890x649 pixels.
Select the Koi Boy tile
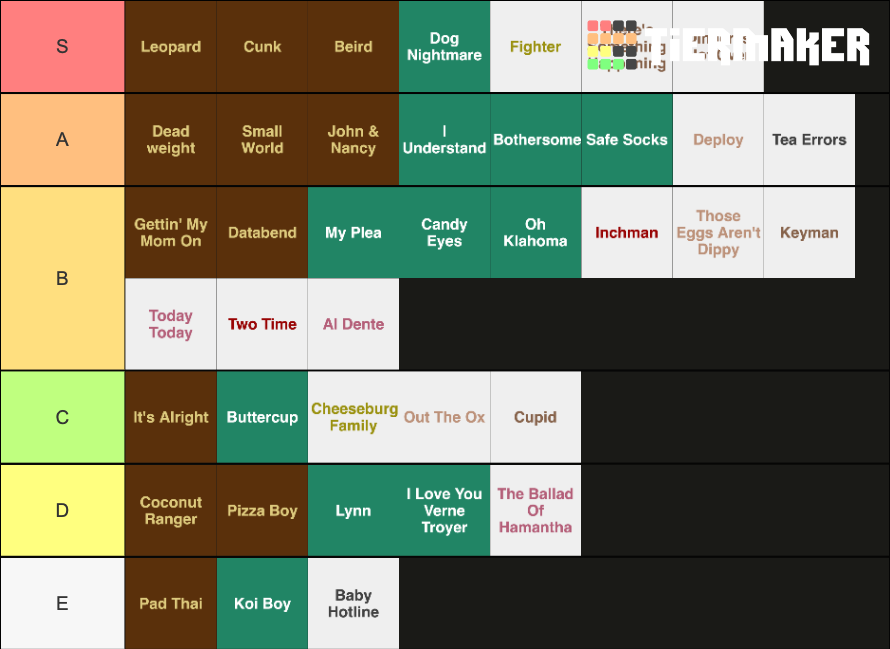(262, 604)
